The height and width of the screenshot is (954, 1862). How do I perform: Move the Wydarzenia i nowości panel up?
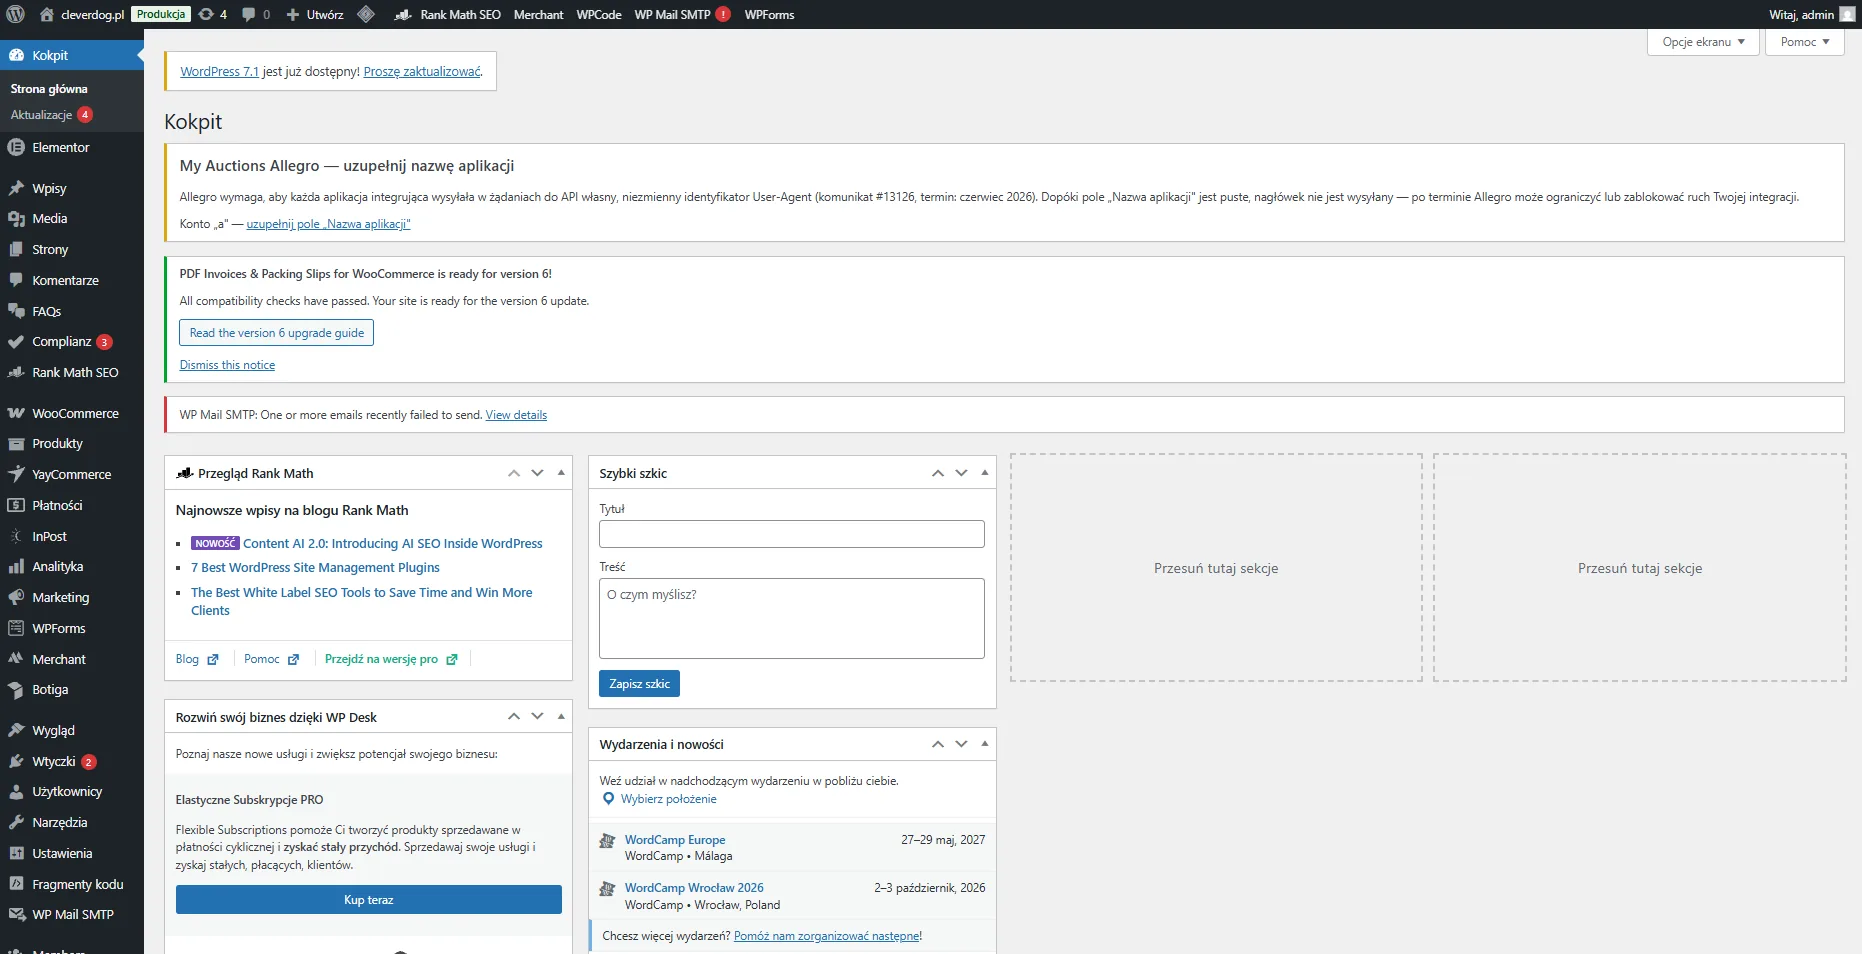tap(937, 744)
